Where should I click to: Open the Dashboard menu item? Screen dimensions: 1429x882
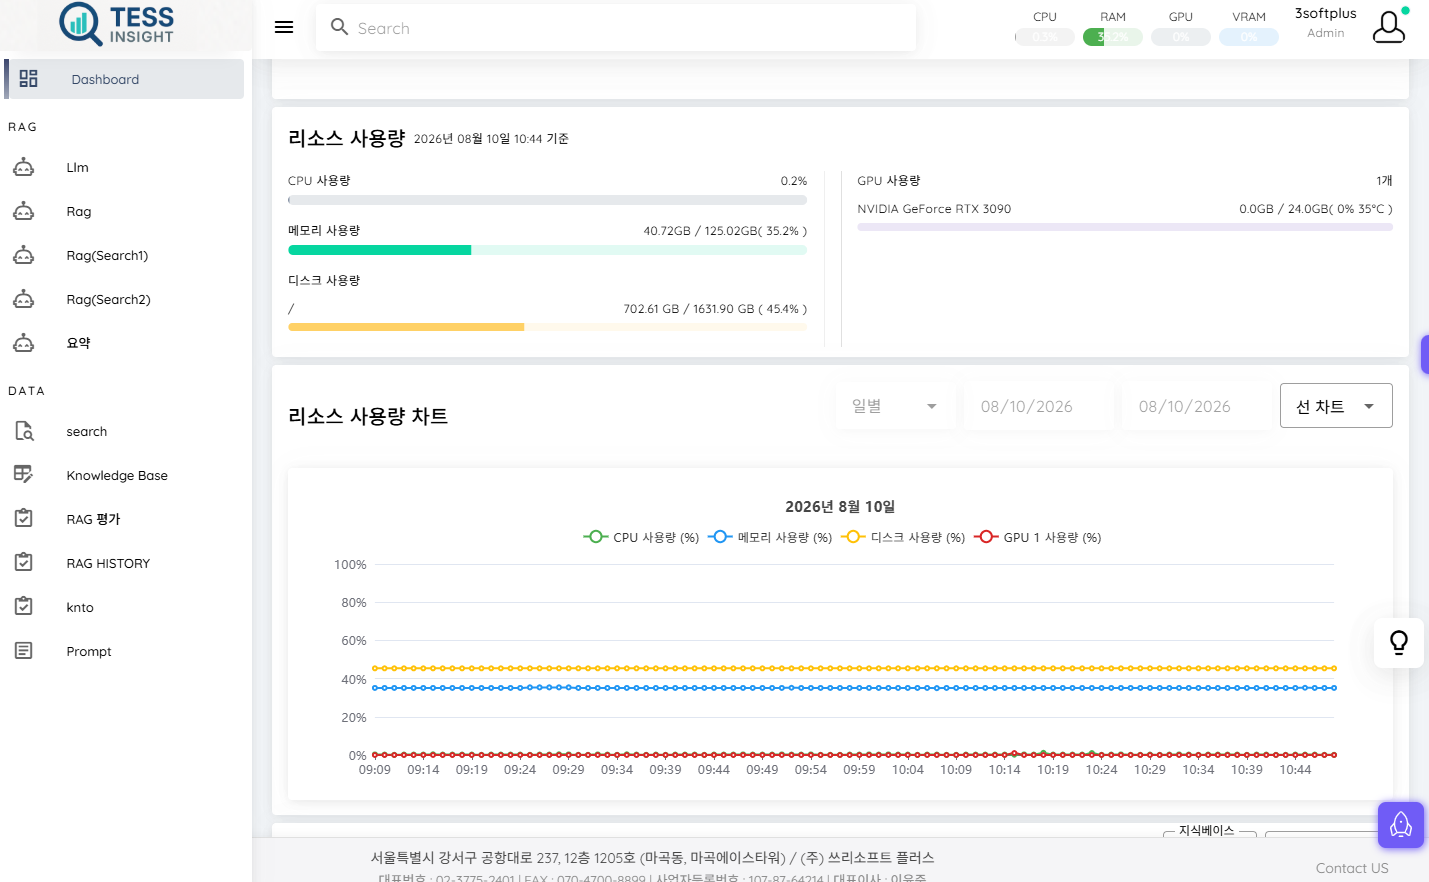tap(124, 79)
